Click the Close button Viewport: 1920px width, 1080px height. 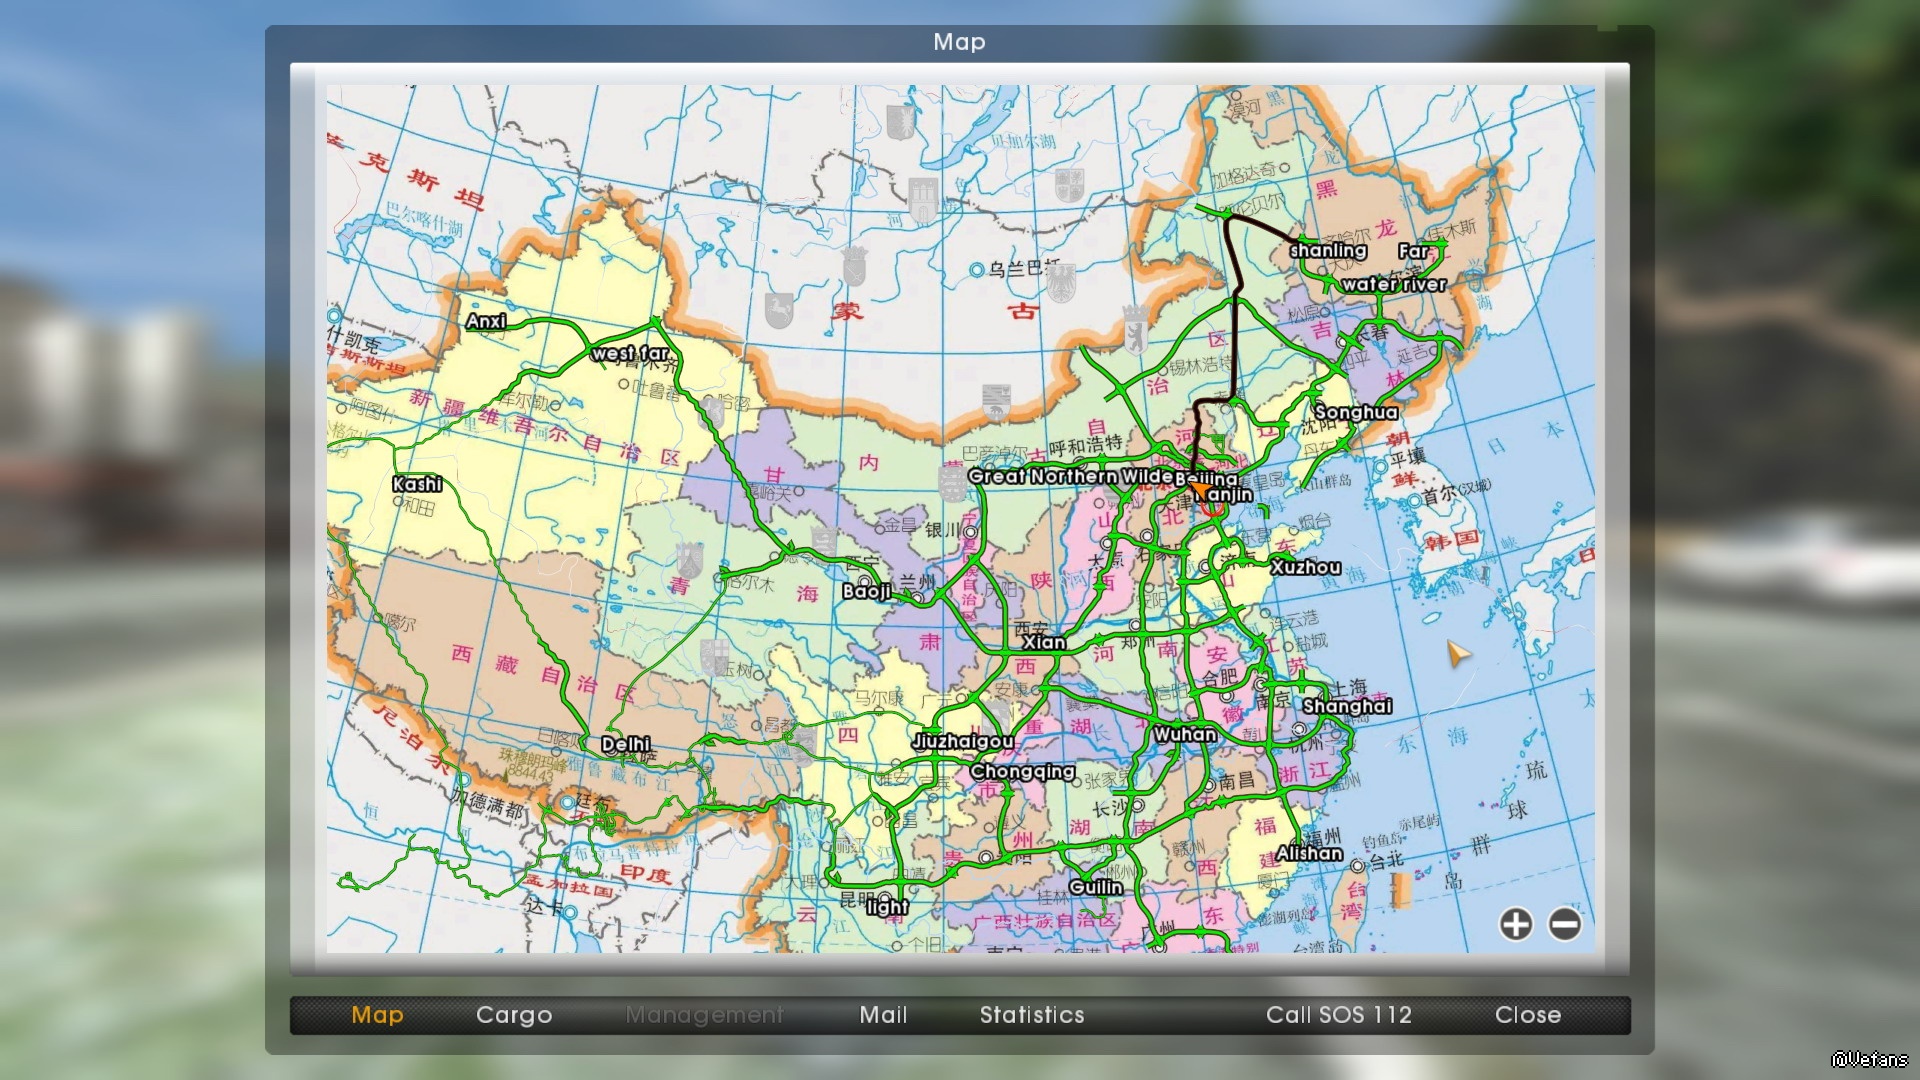point(1527,1015)
